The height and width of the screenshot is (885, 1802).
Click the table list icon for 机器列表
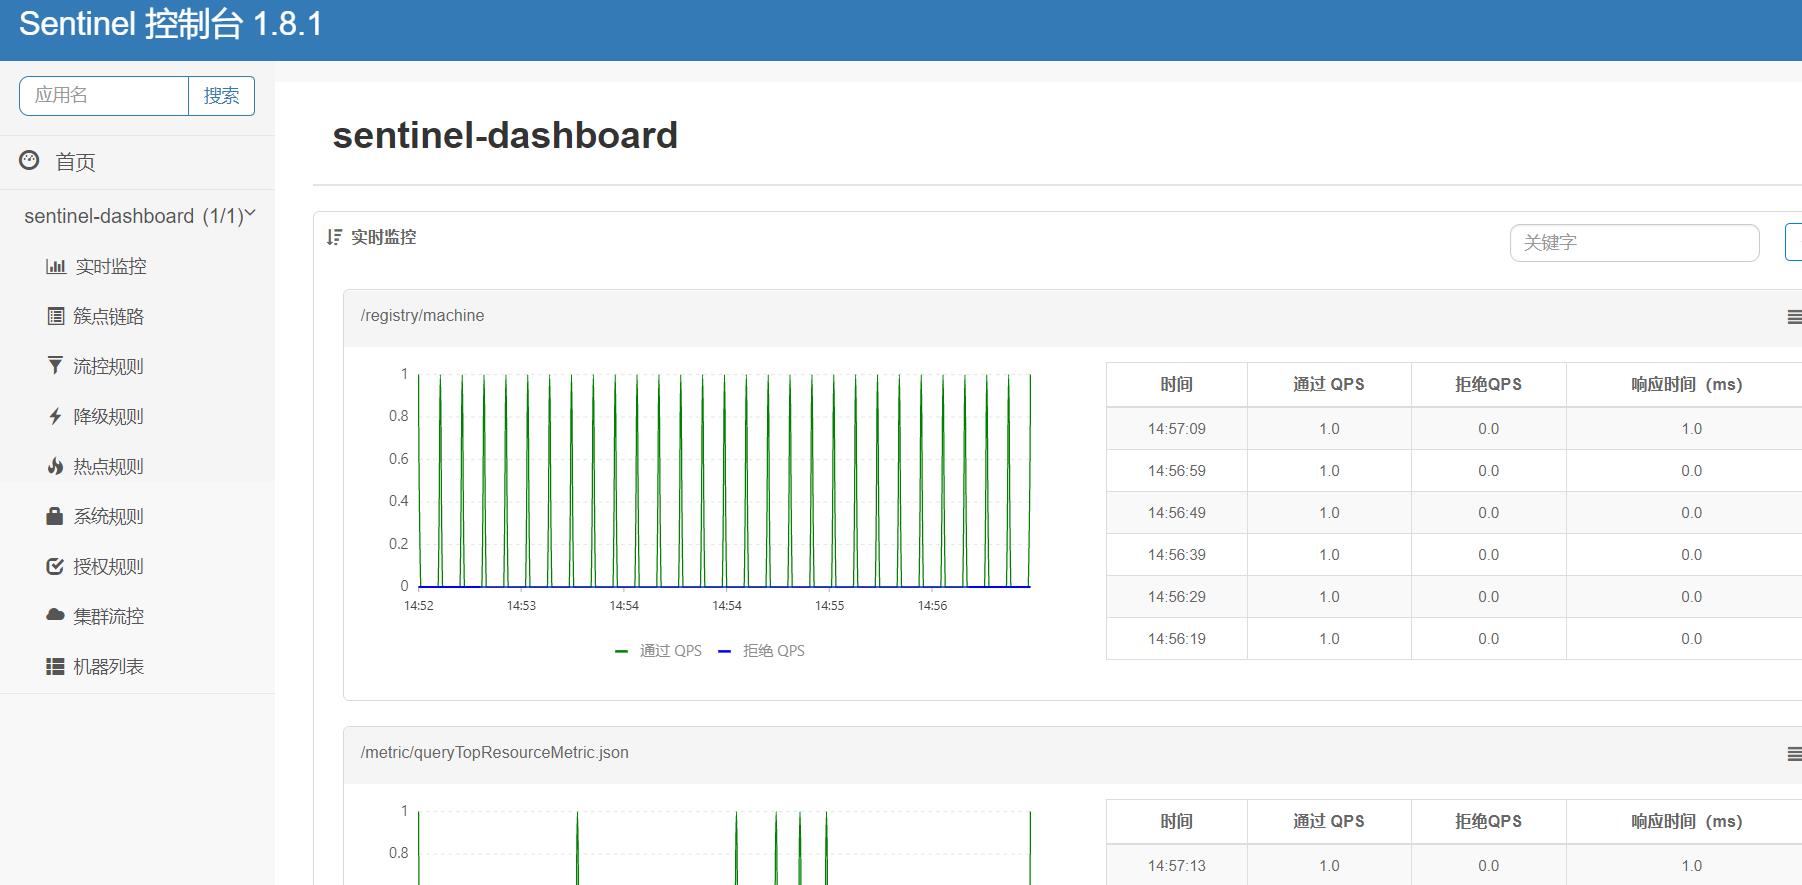pos(55,666)
